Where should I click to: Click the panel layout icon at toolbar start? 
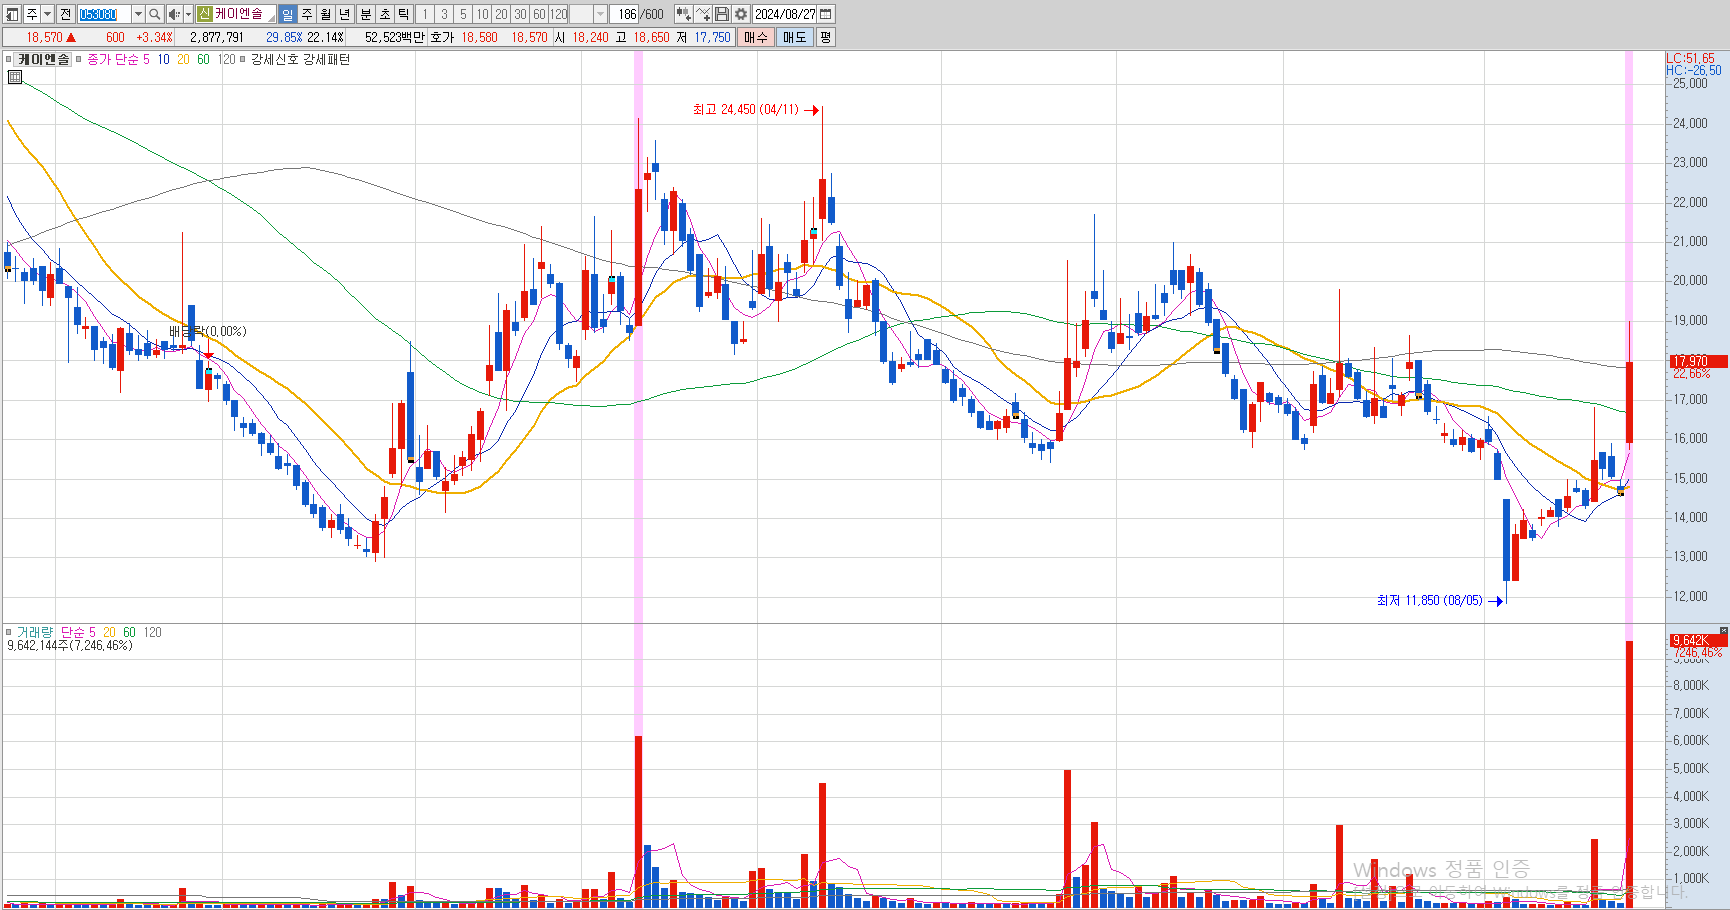pyautogui.click(x=12, y=14)
